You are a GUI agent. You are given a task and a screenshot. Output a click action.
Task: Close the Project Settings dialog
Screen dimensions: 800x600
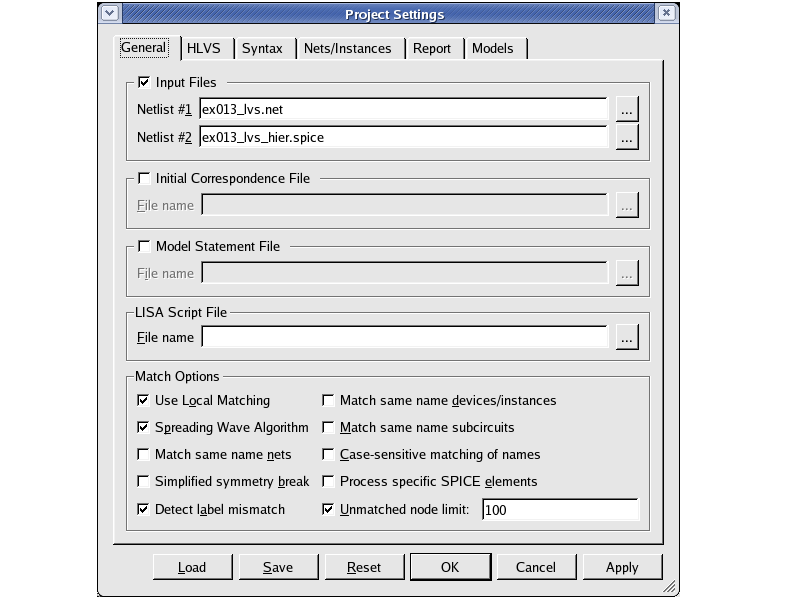pos(666,14)
